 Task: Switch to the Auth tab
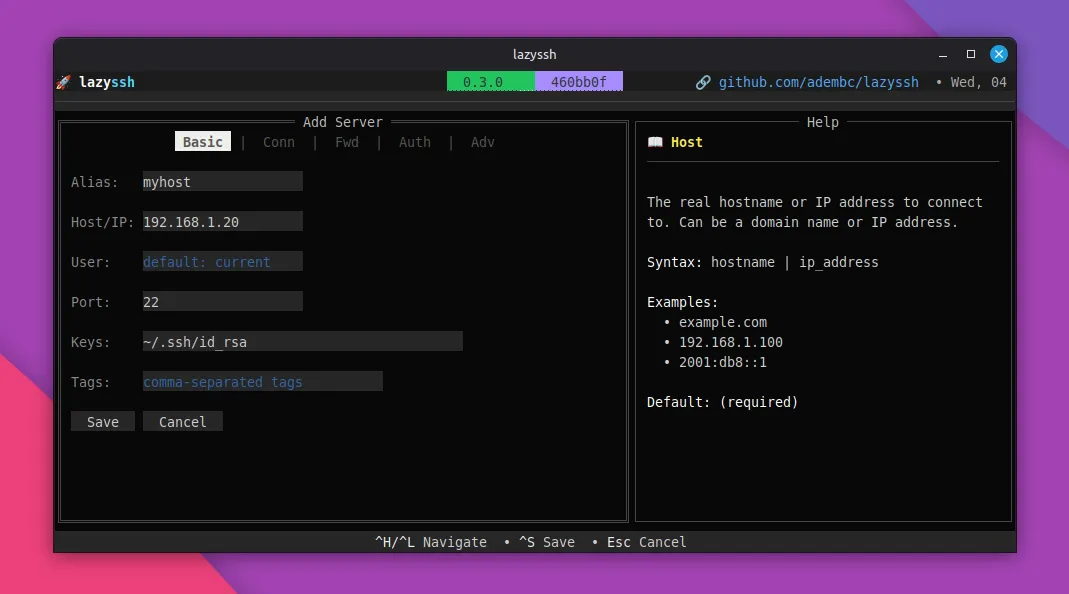pyautogui.click(x=415, y=142)
